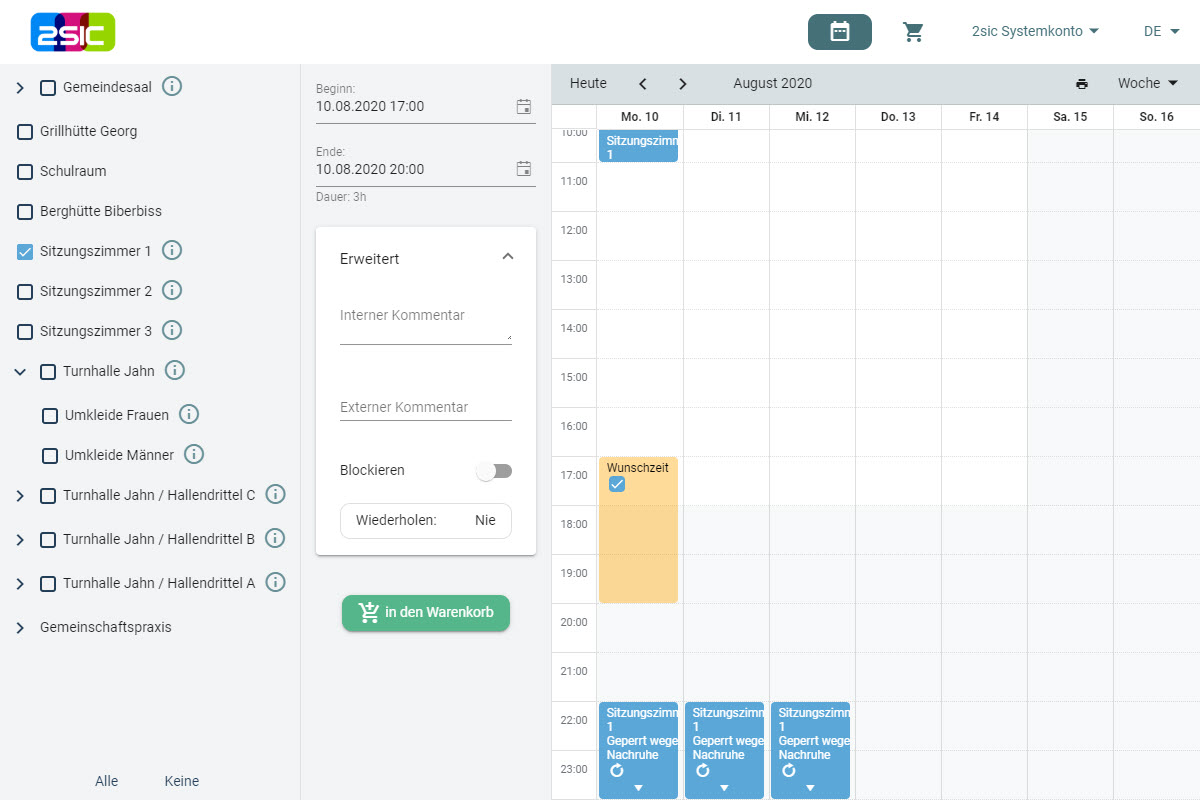Screen dimensions: 1200x800
Task: Uncheck the Sitzungszimmer 1 checkbox
Action: (x=26, y=252)
